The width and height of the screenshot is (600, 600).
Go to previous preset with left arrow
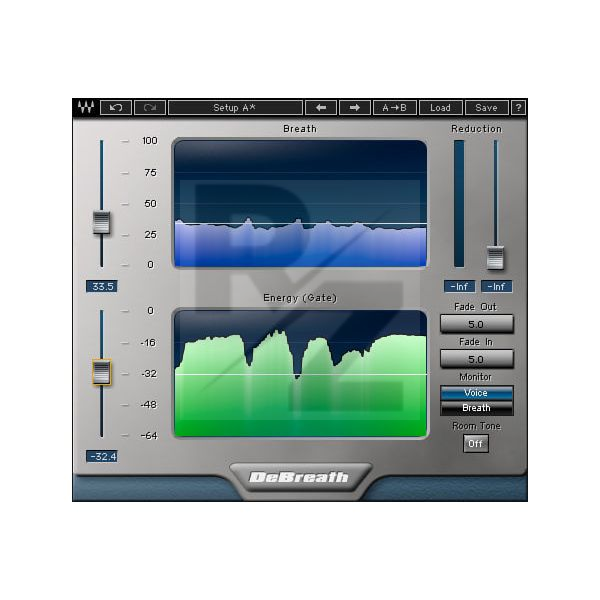[x=320, y=108]
